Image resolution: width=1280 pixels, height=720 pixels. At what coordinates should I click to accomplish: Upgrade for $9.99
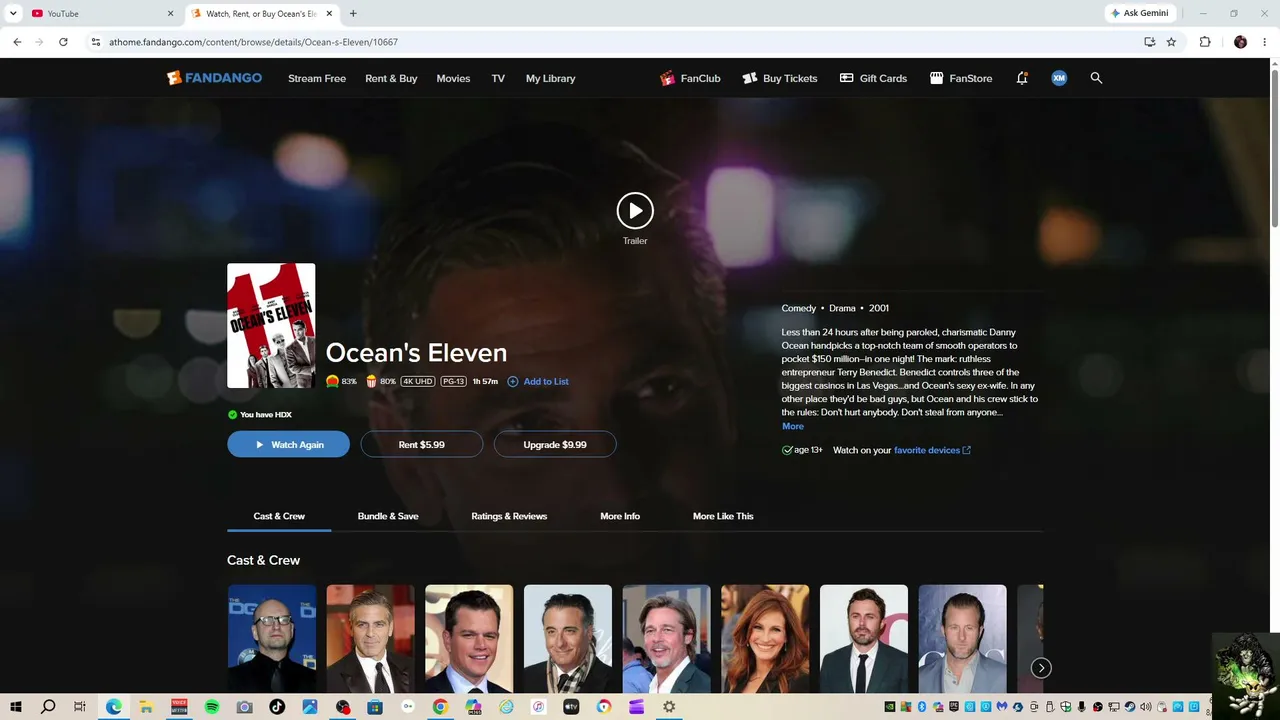pyautogui.click(x=555, y=444)
